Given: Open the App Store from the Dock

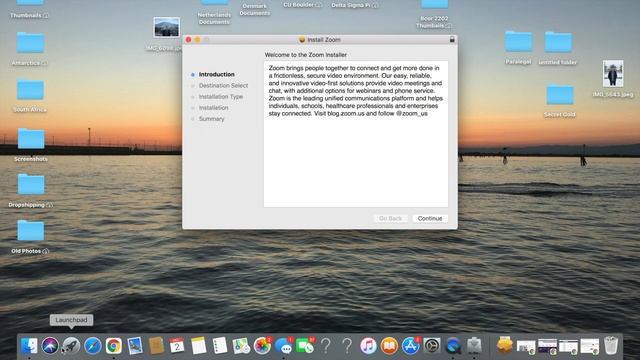Looking at the screenshot, I should pos(411,346).
